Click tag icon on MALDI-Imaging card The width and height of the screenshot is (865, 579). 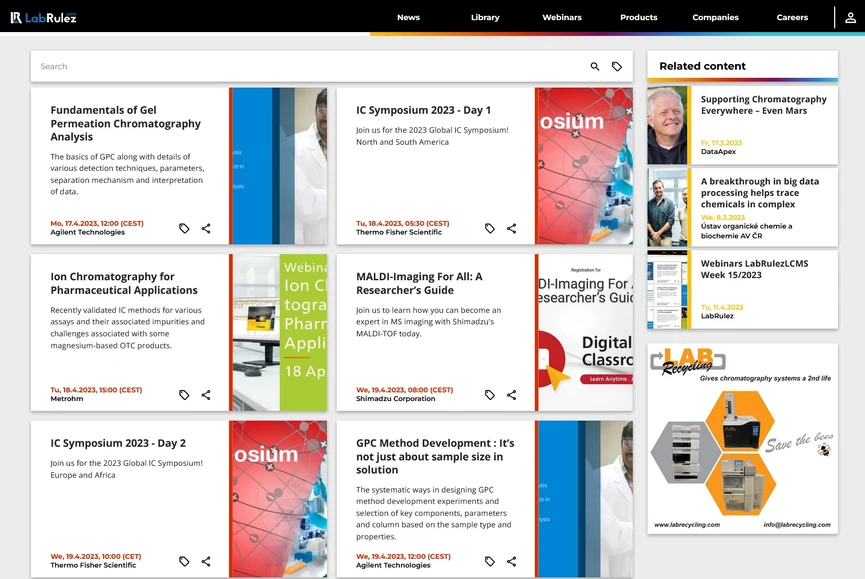490,395
